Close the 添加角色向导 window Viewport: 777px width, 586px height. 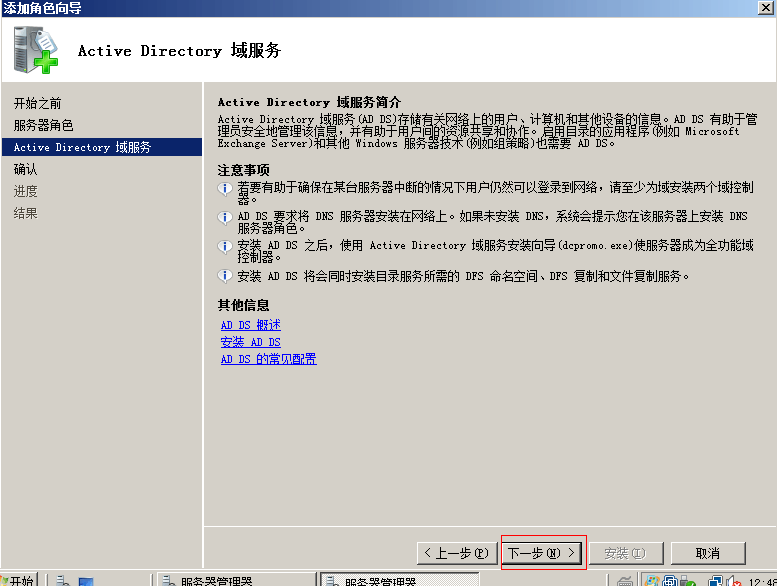pyautogui.click(x=765, y=8)
